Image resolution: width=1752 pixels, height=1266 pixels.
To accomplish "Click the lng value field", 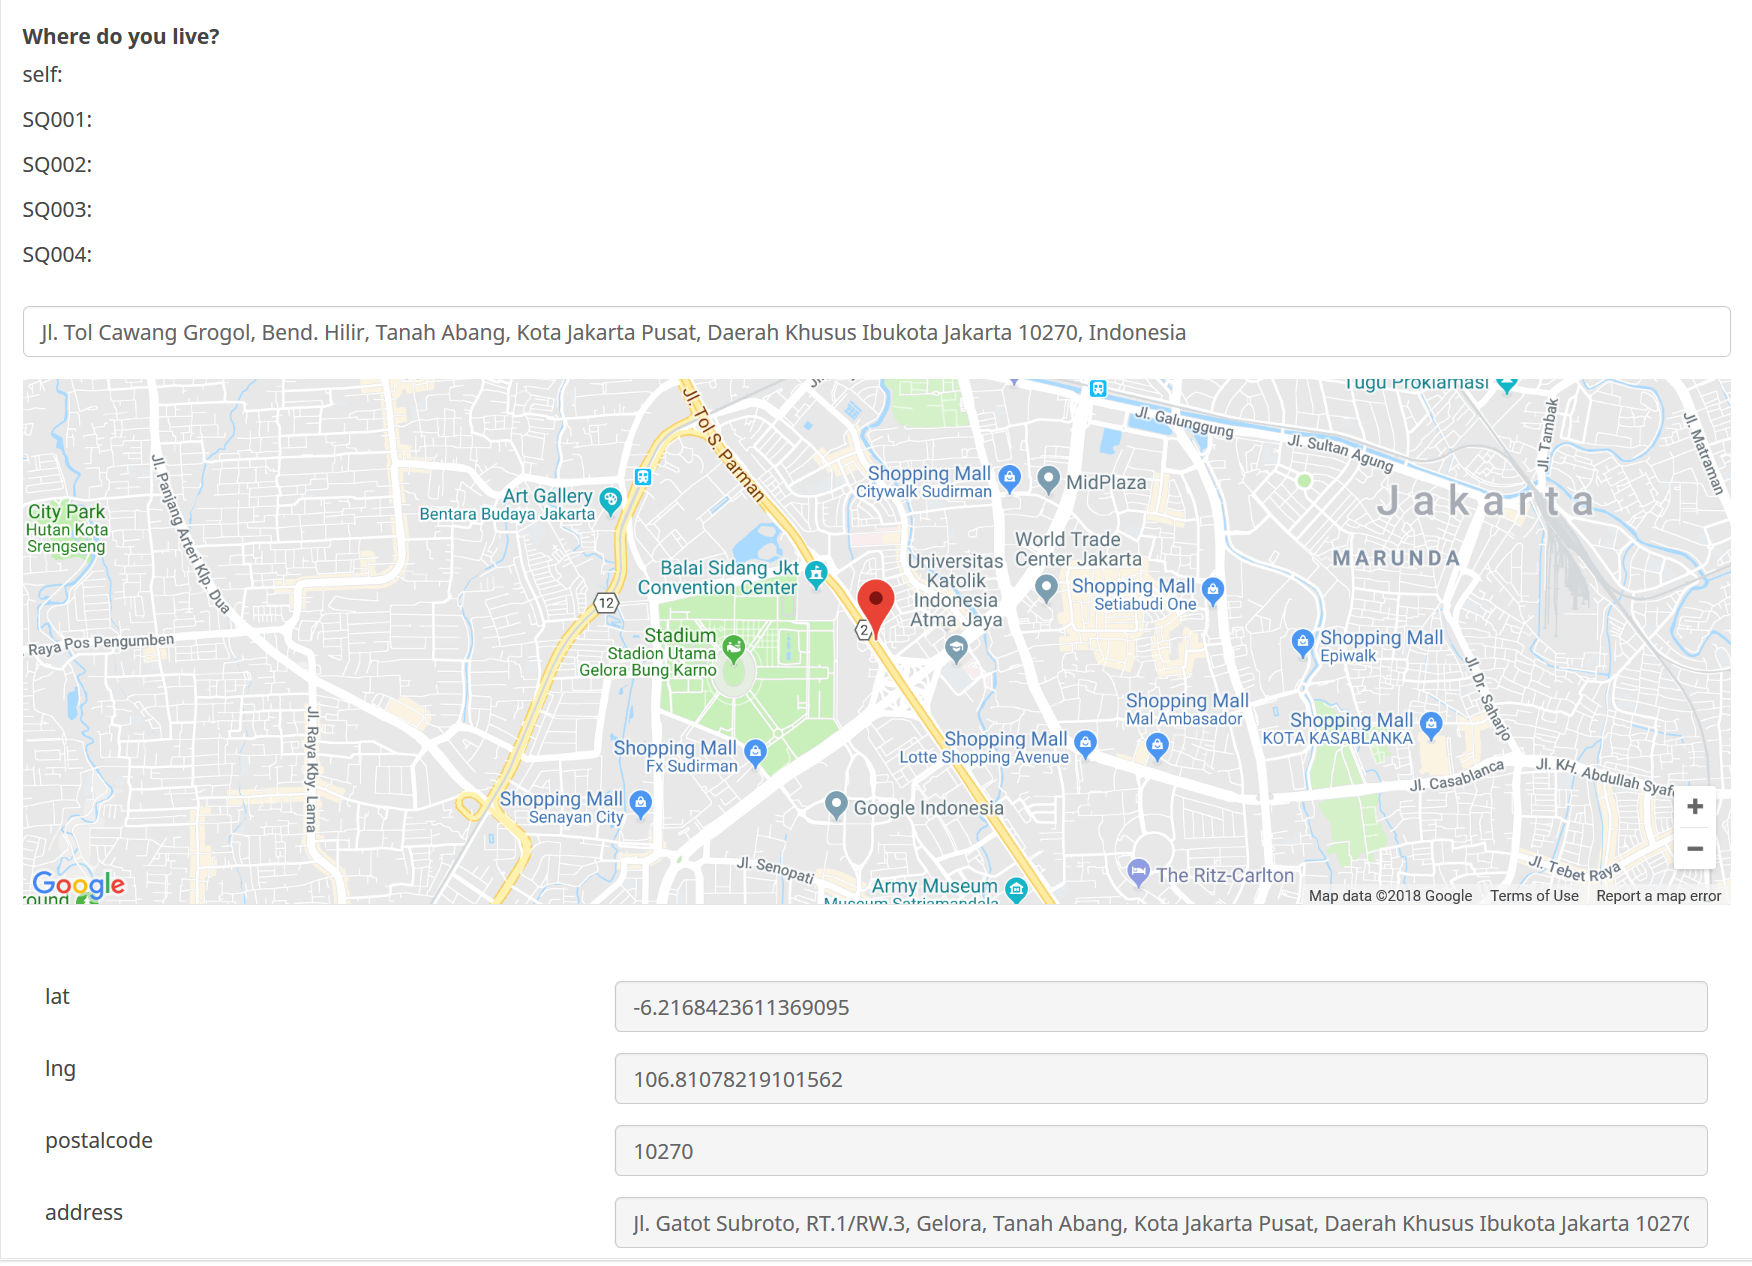I will [1160, 1079].
